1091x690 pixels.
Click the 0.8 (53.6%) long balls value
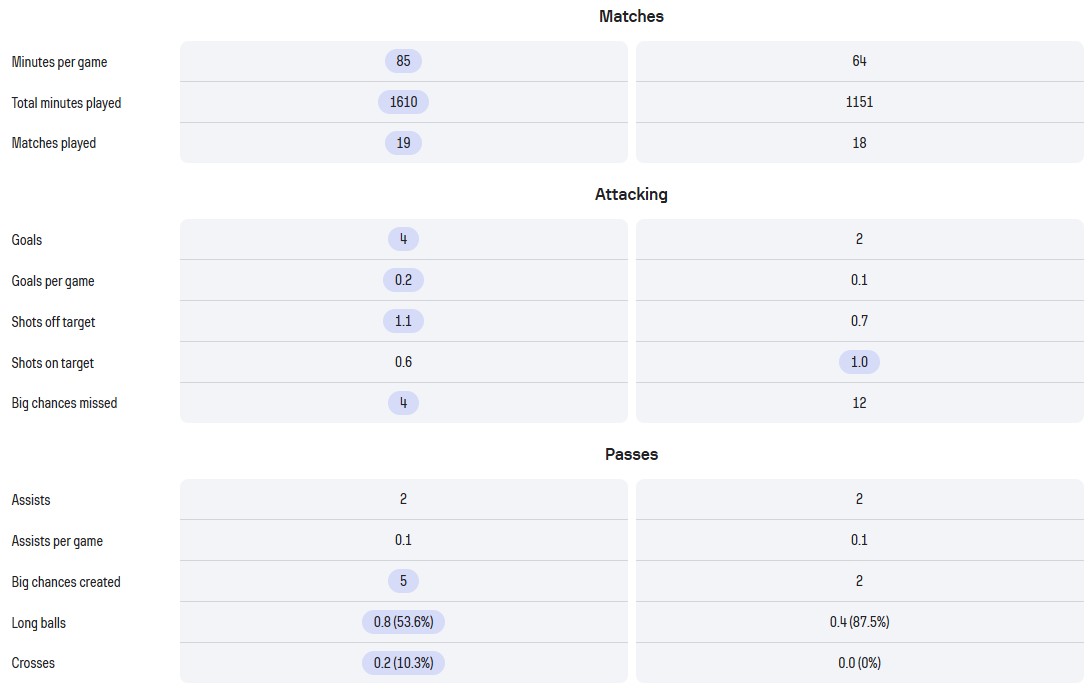click(403, 622)
